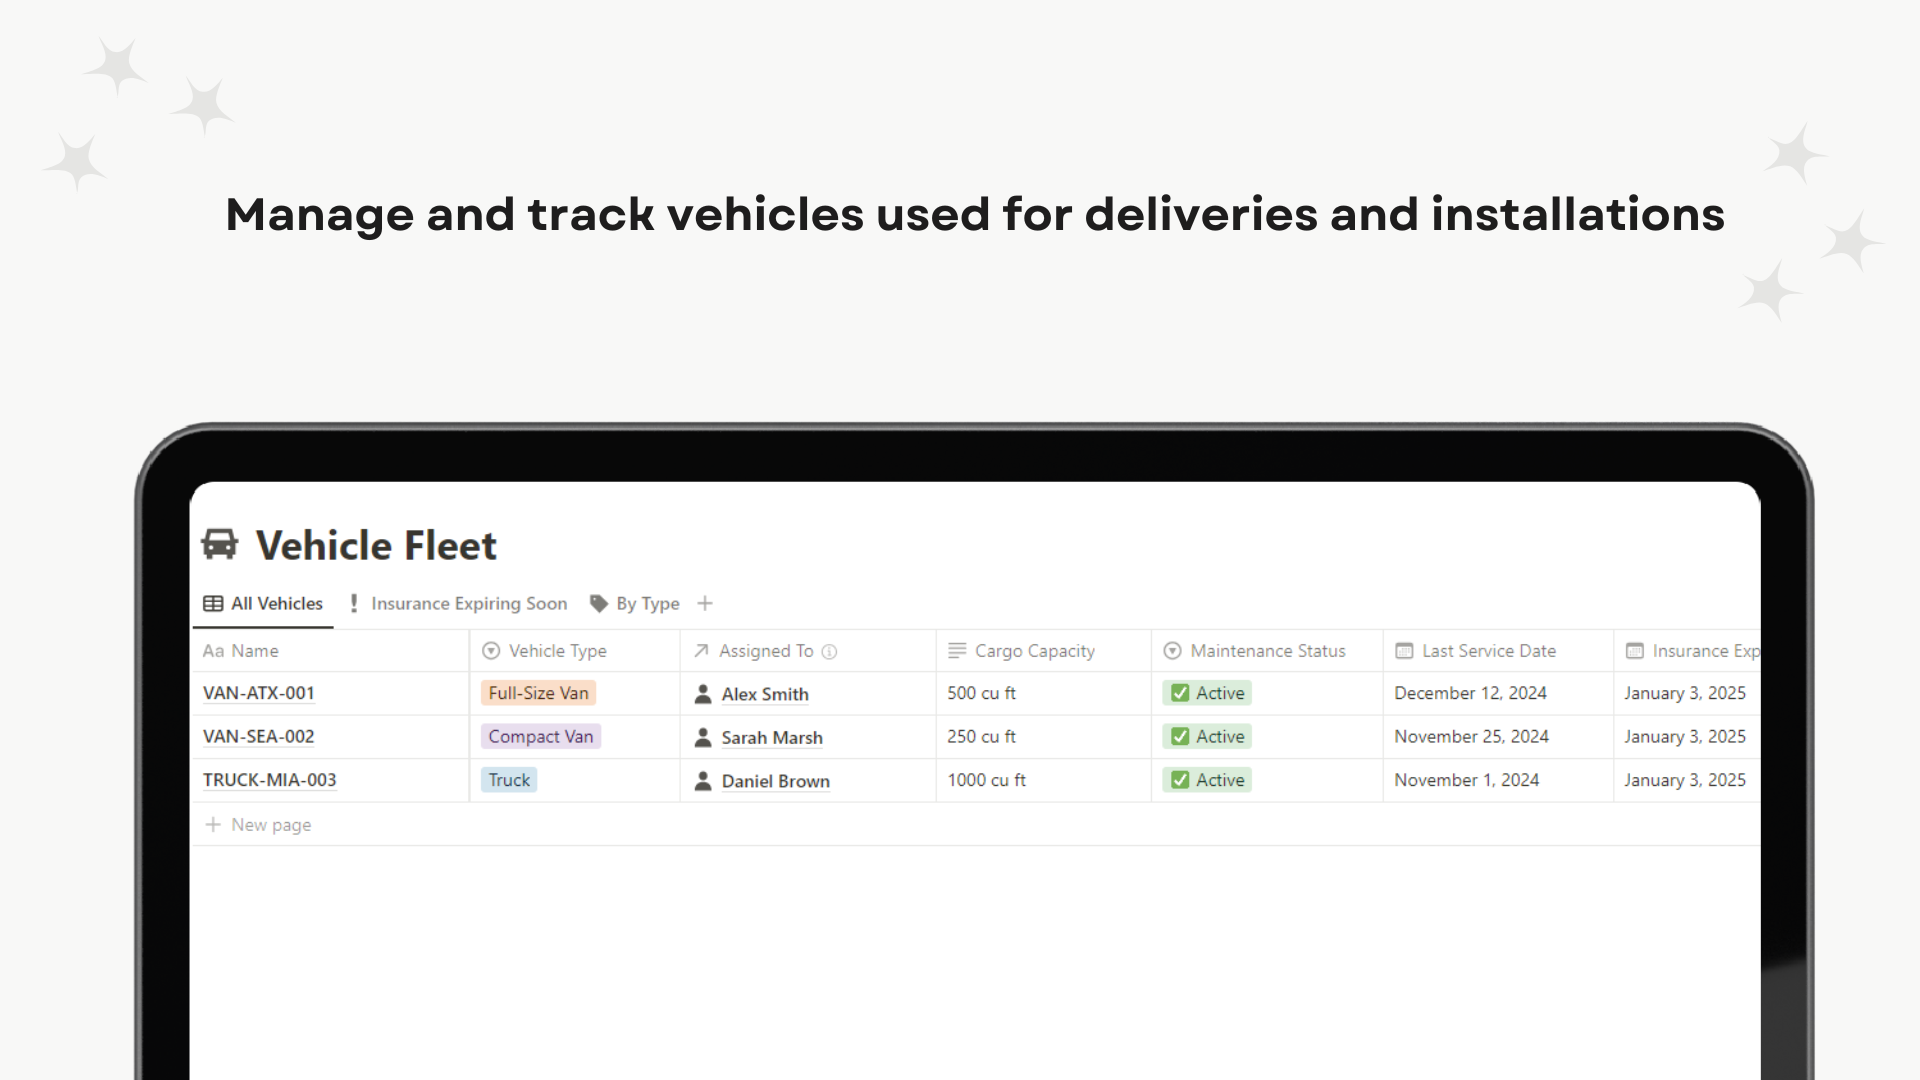Click the 1000 cu ft capacity cell

tap(1043, 780)
